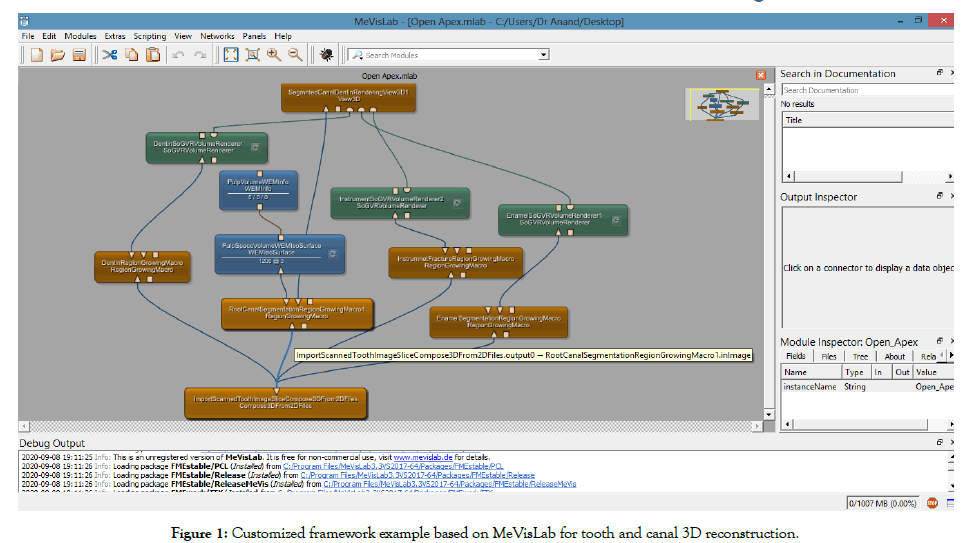Click network view vertical scrollbar down arrow
Image resolution: width=975 pixels, height=543 pixels.
point(769,414)
